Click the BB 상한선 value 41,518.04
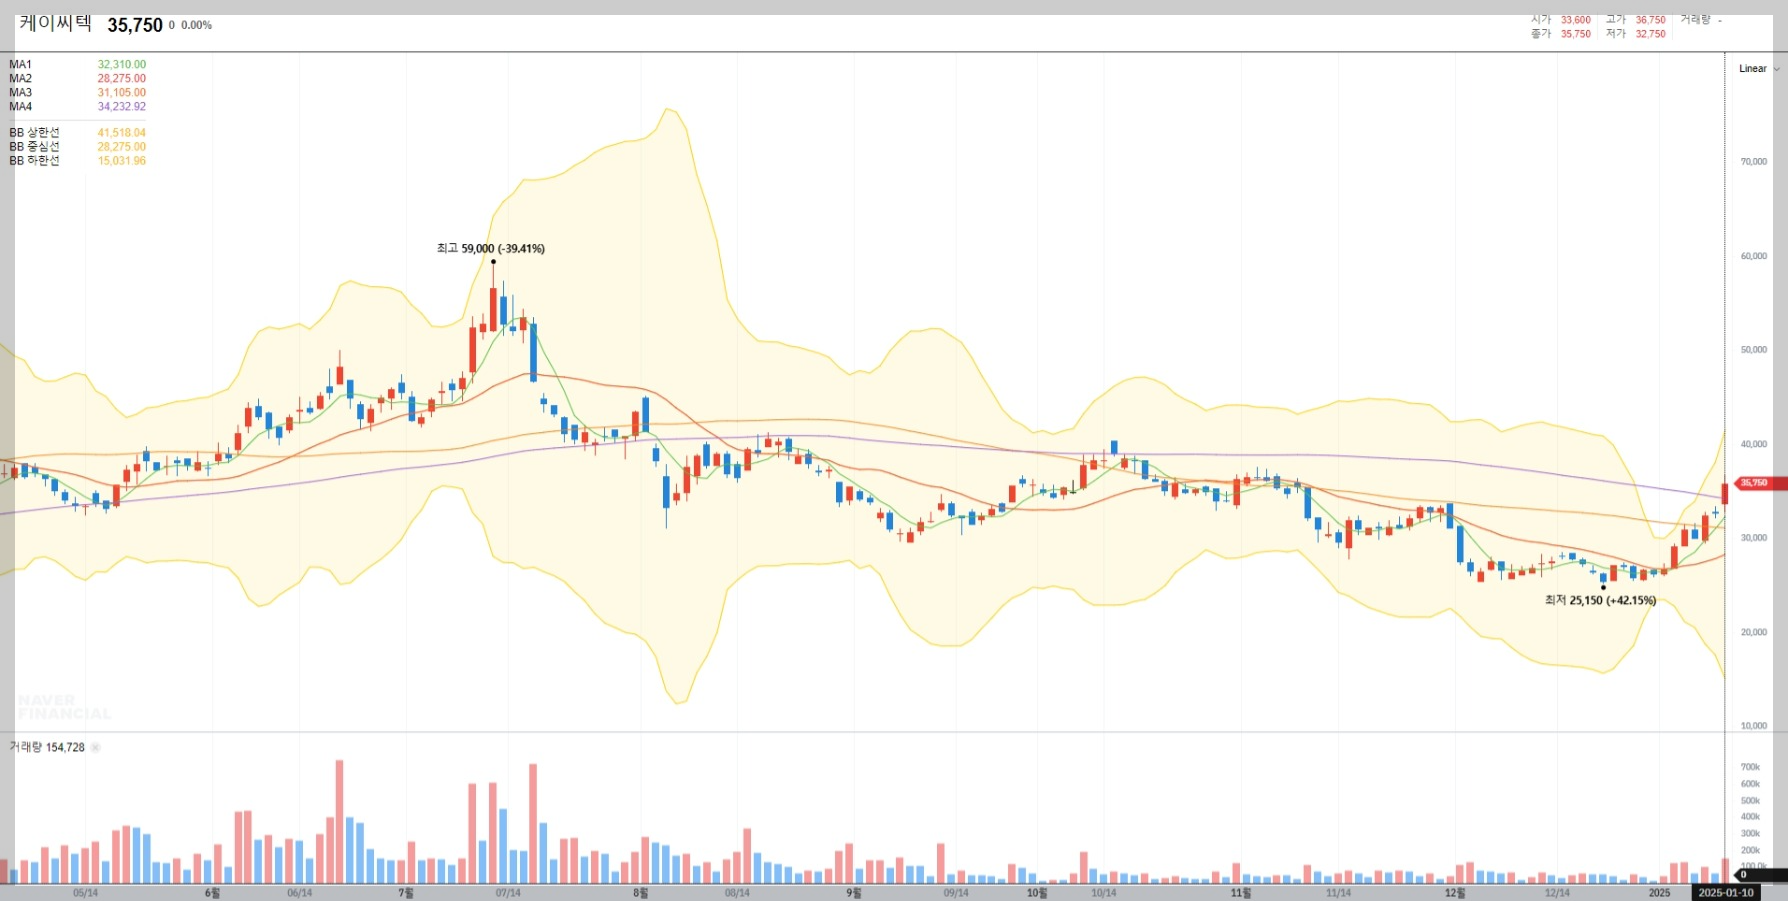 (x=122, y=133)
